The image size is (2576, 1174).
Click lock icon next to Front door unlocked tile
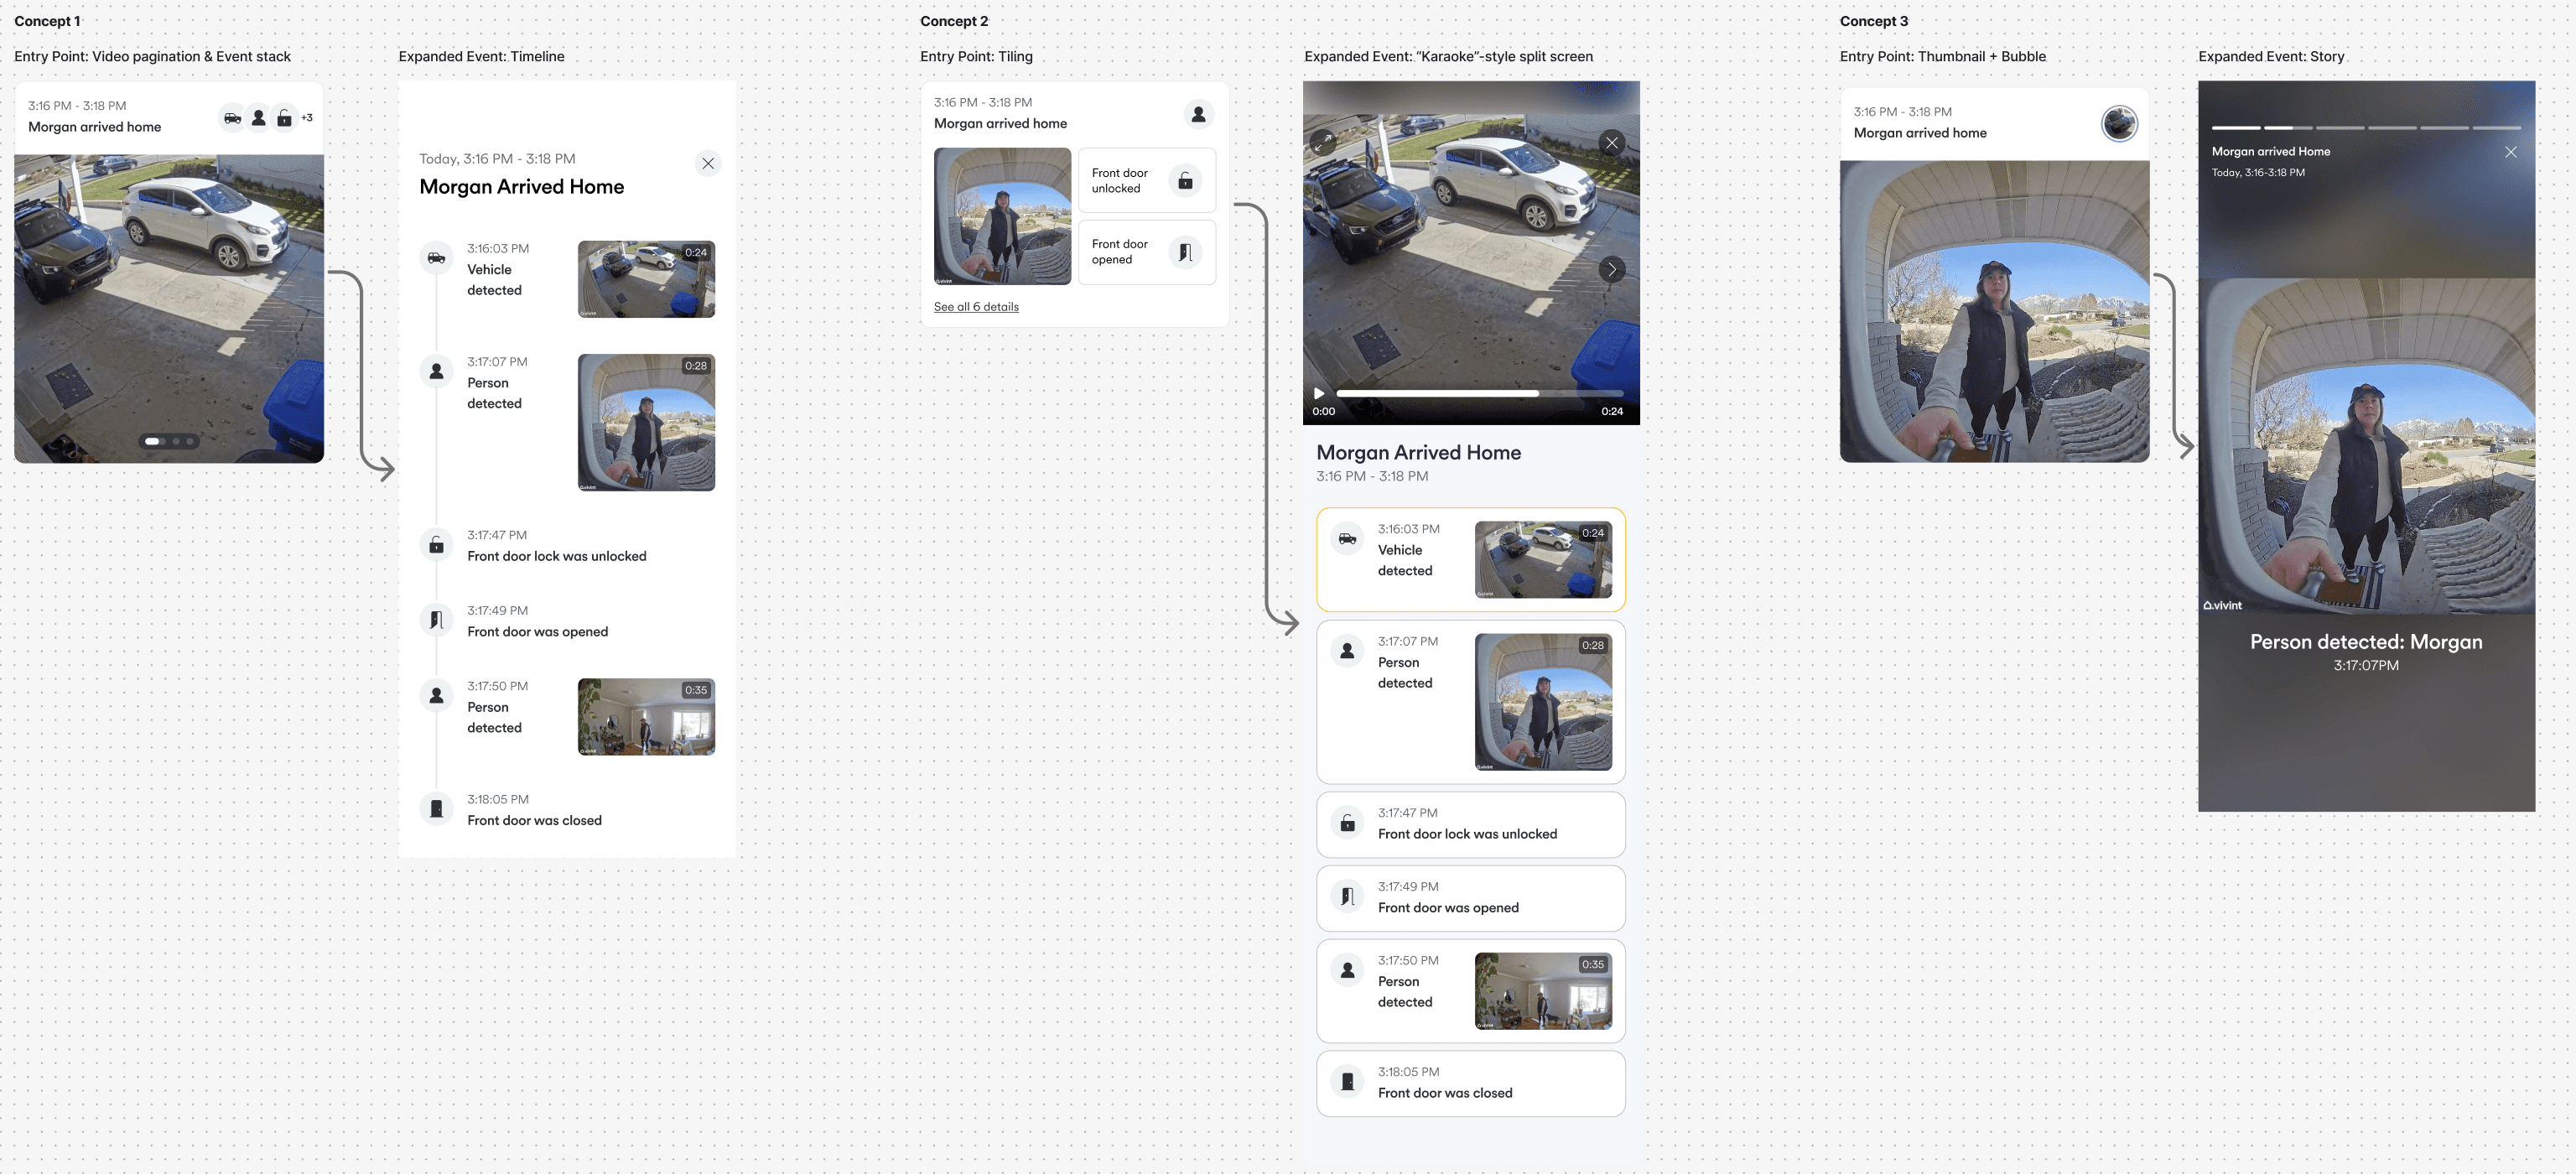point(1184,181)
